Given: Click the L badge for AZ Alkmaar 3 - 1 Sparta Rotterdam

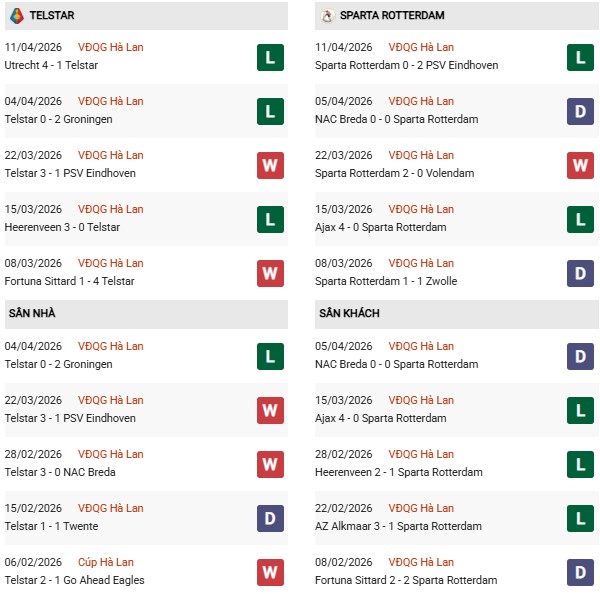Looking at the screenshot, I should 580,518.
